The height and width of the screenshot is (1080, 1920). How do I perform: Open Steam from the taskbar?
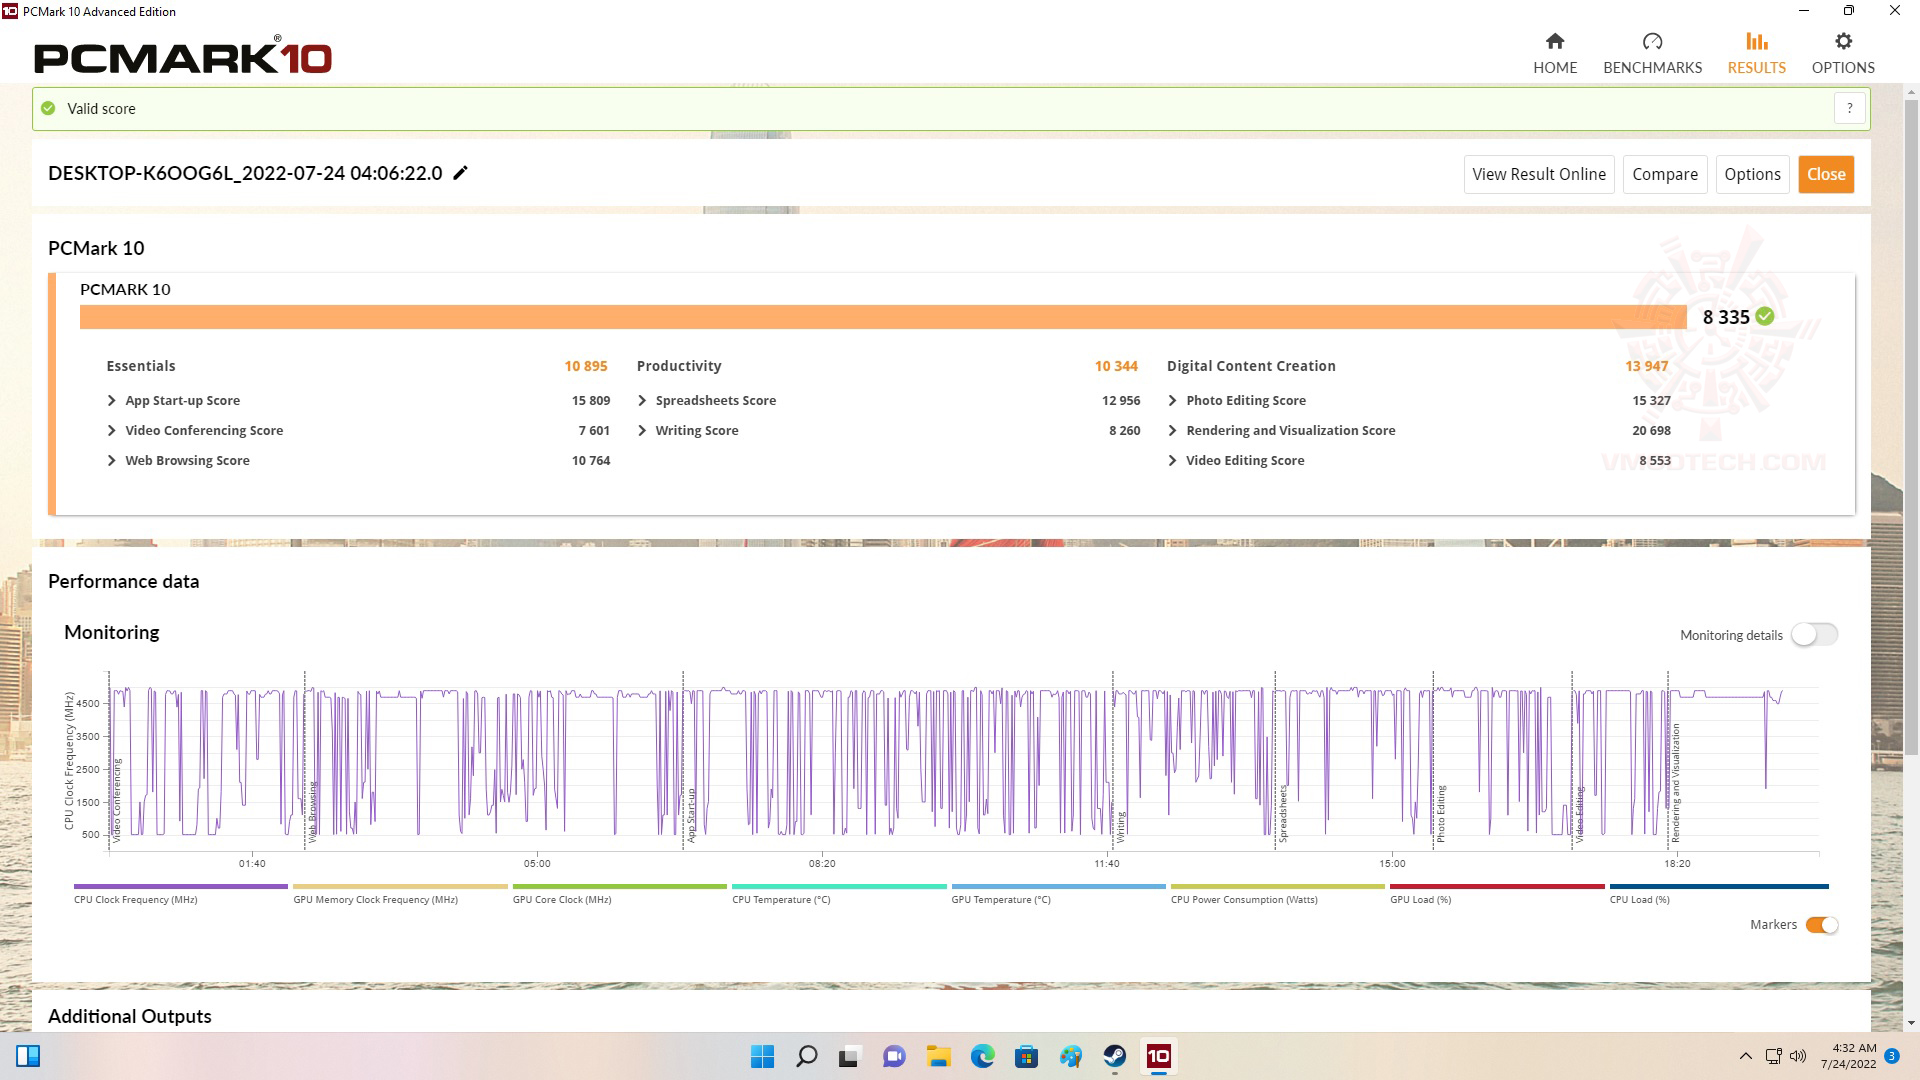click(x=1114, y=1056)
